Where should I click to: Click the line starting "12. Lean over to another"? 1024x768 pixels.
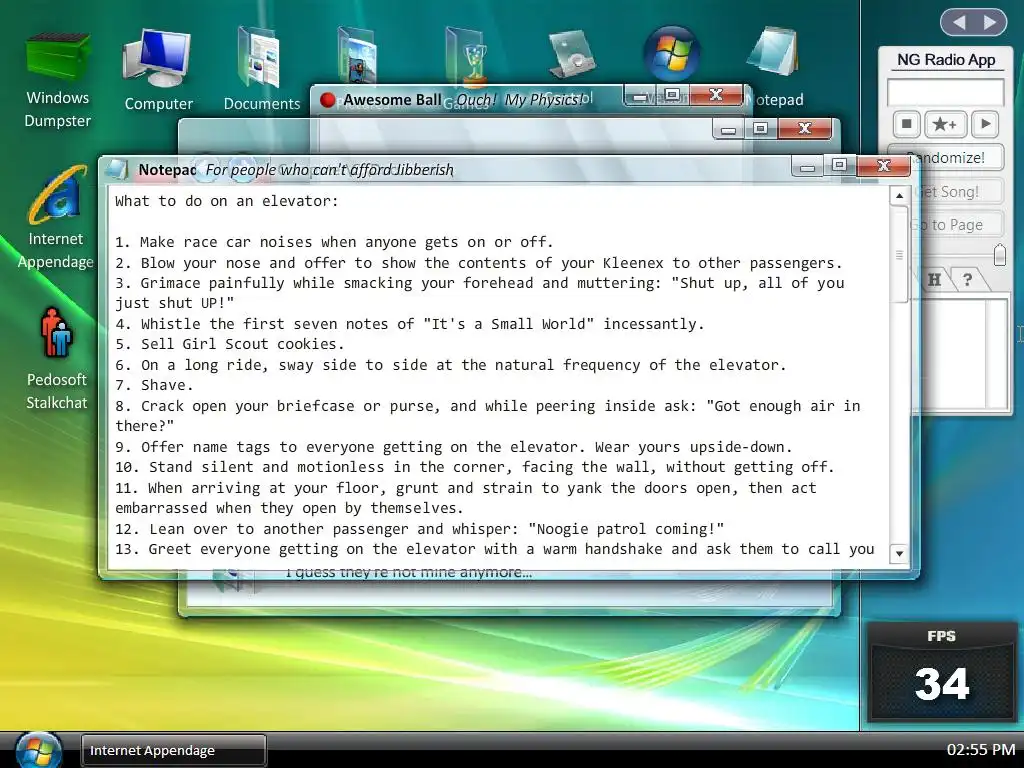[419, 529]
